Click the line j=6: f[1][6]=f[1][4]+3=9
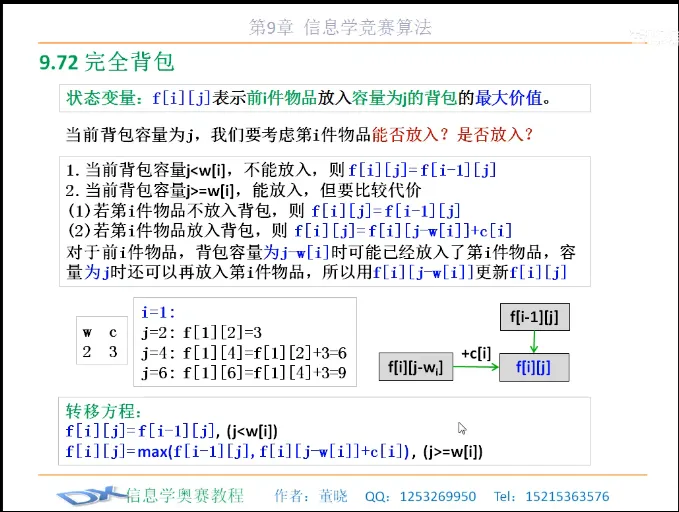This screenshot has height=512, width=679. (244, 372)
